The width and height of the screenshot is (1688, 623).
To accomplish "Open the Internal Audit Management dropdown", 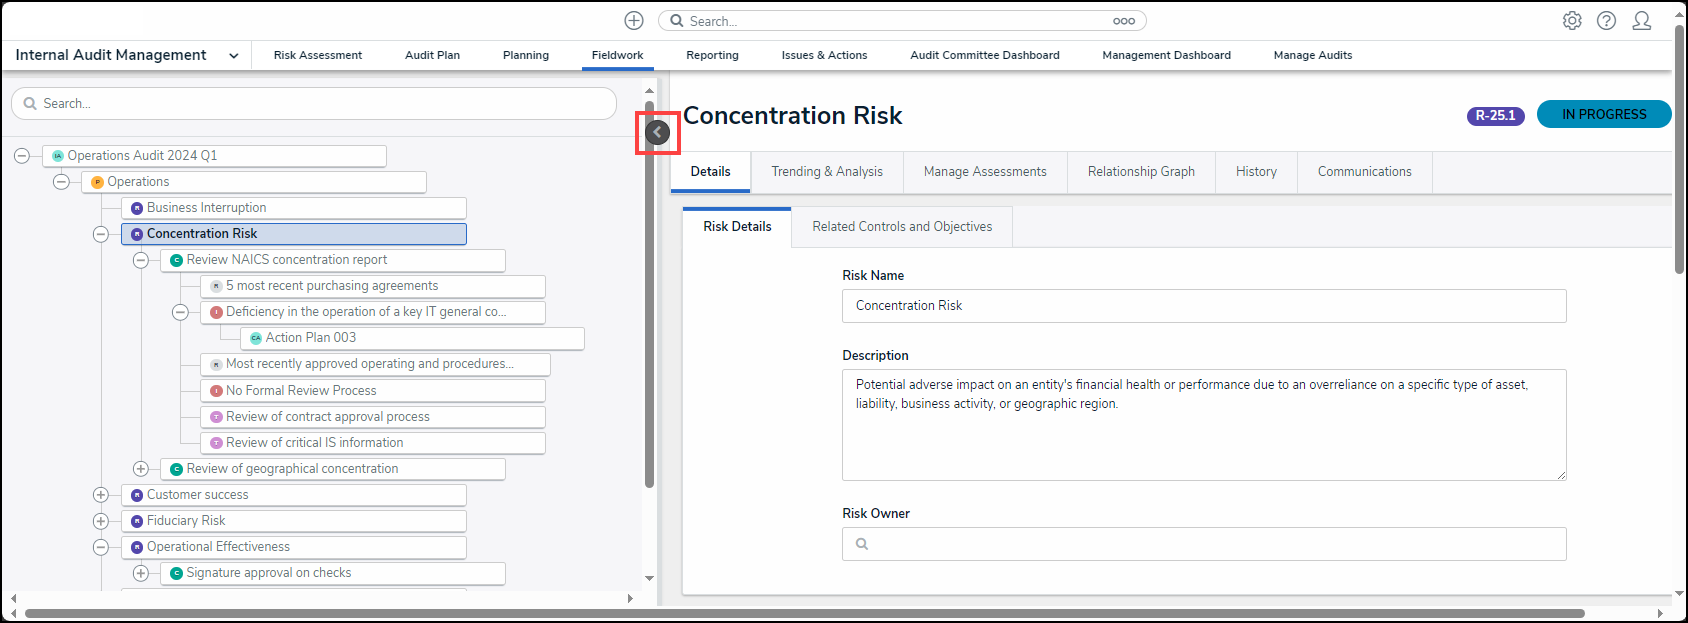I will [234, 56].
